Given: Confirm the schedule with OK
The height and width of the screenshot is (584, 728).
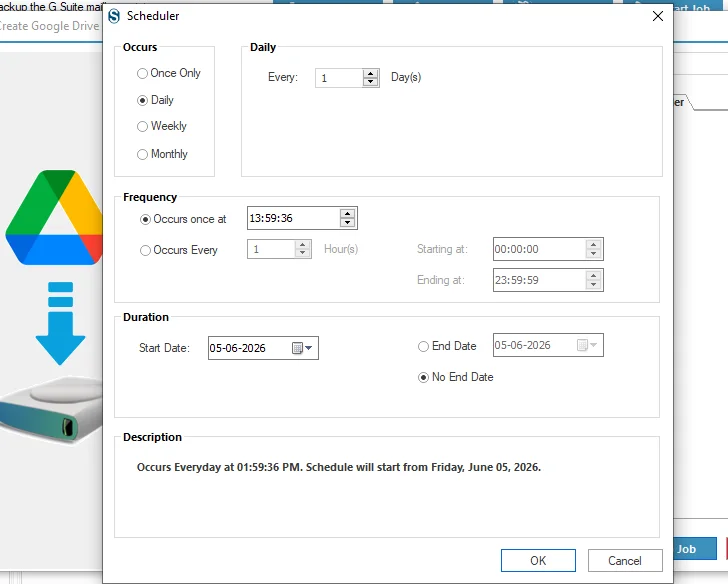Looking at the screenshot, I should (538, 561).
